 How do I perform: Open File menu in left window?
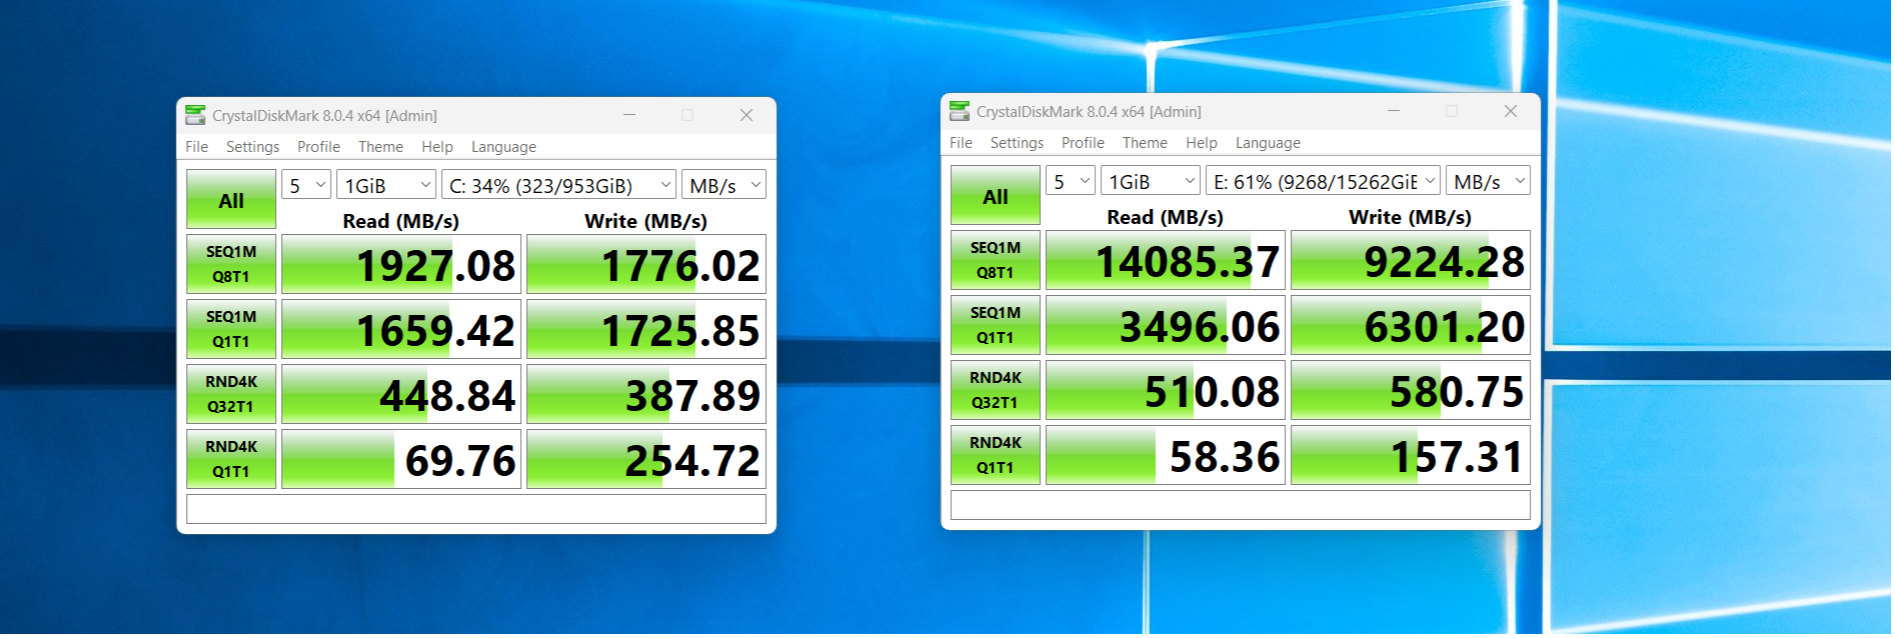197,147
